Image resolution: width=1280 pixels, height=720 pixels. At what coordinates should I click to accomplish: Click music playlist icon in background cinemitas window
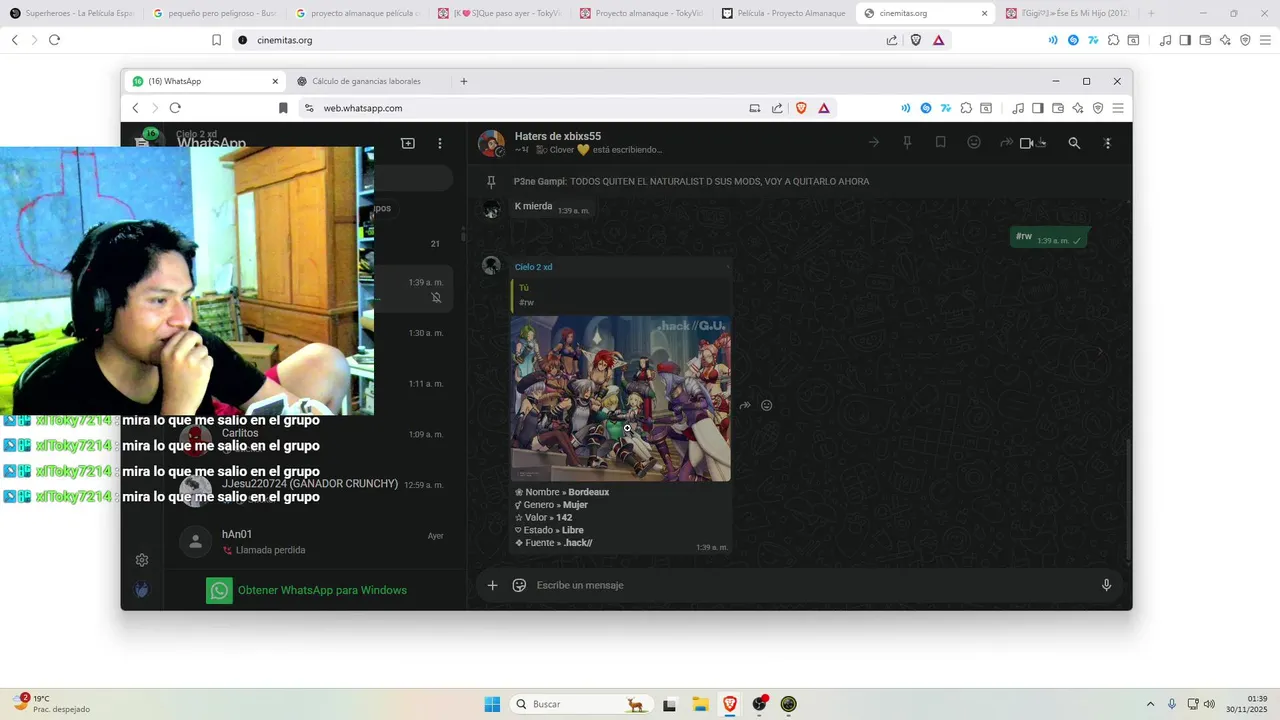point(1165,40)
